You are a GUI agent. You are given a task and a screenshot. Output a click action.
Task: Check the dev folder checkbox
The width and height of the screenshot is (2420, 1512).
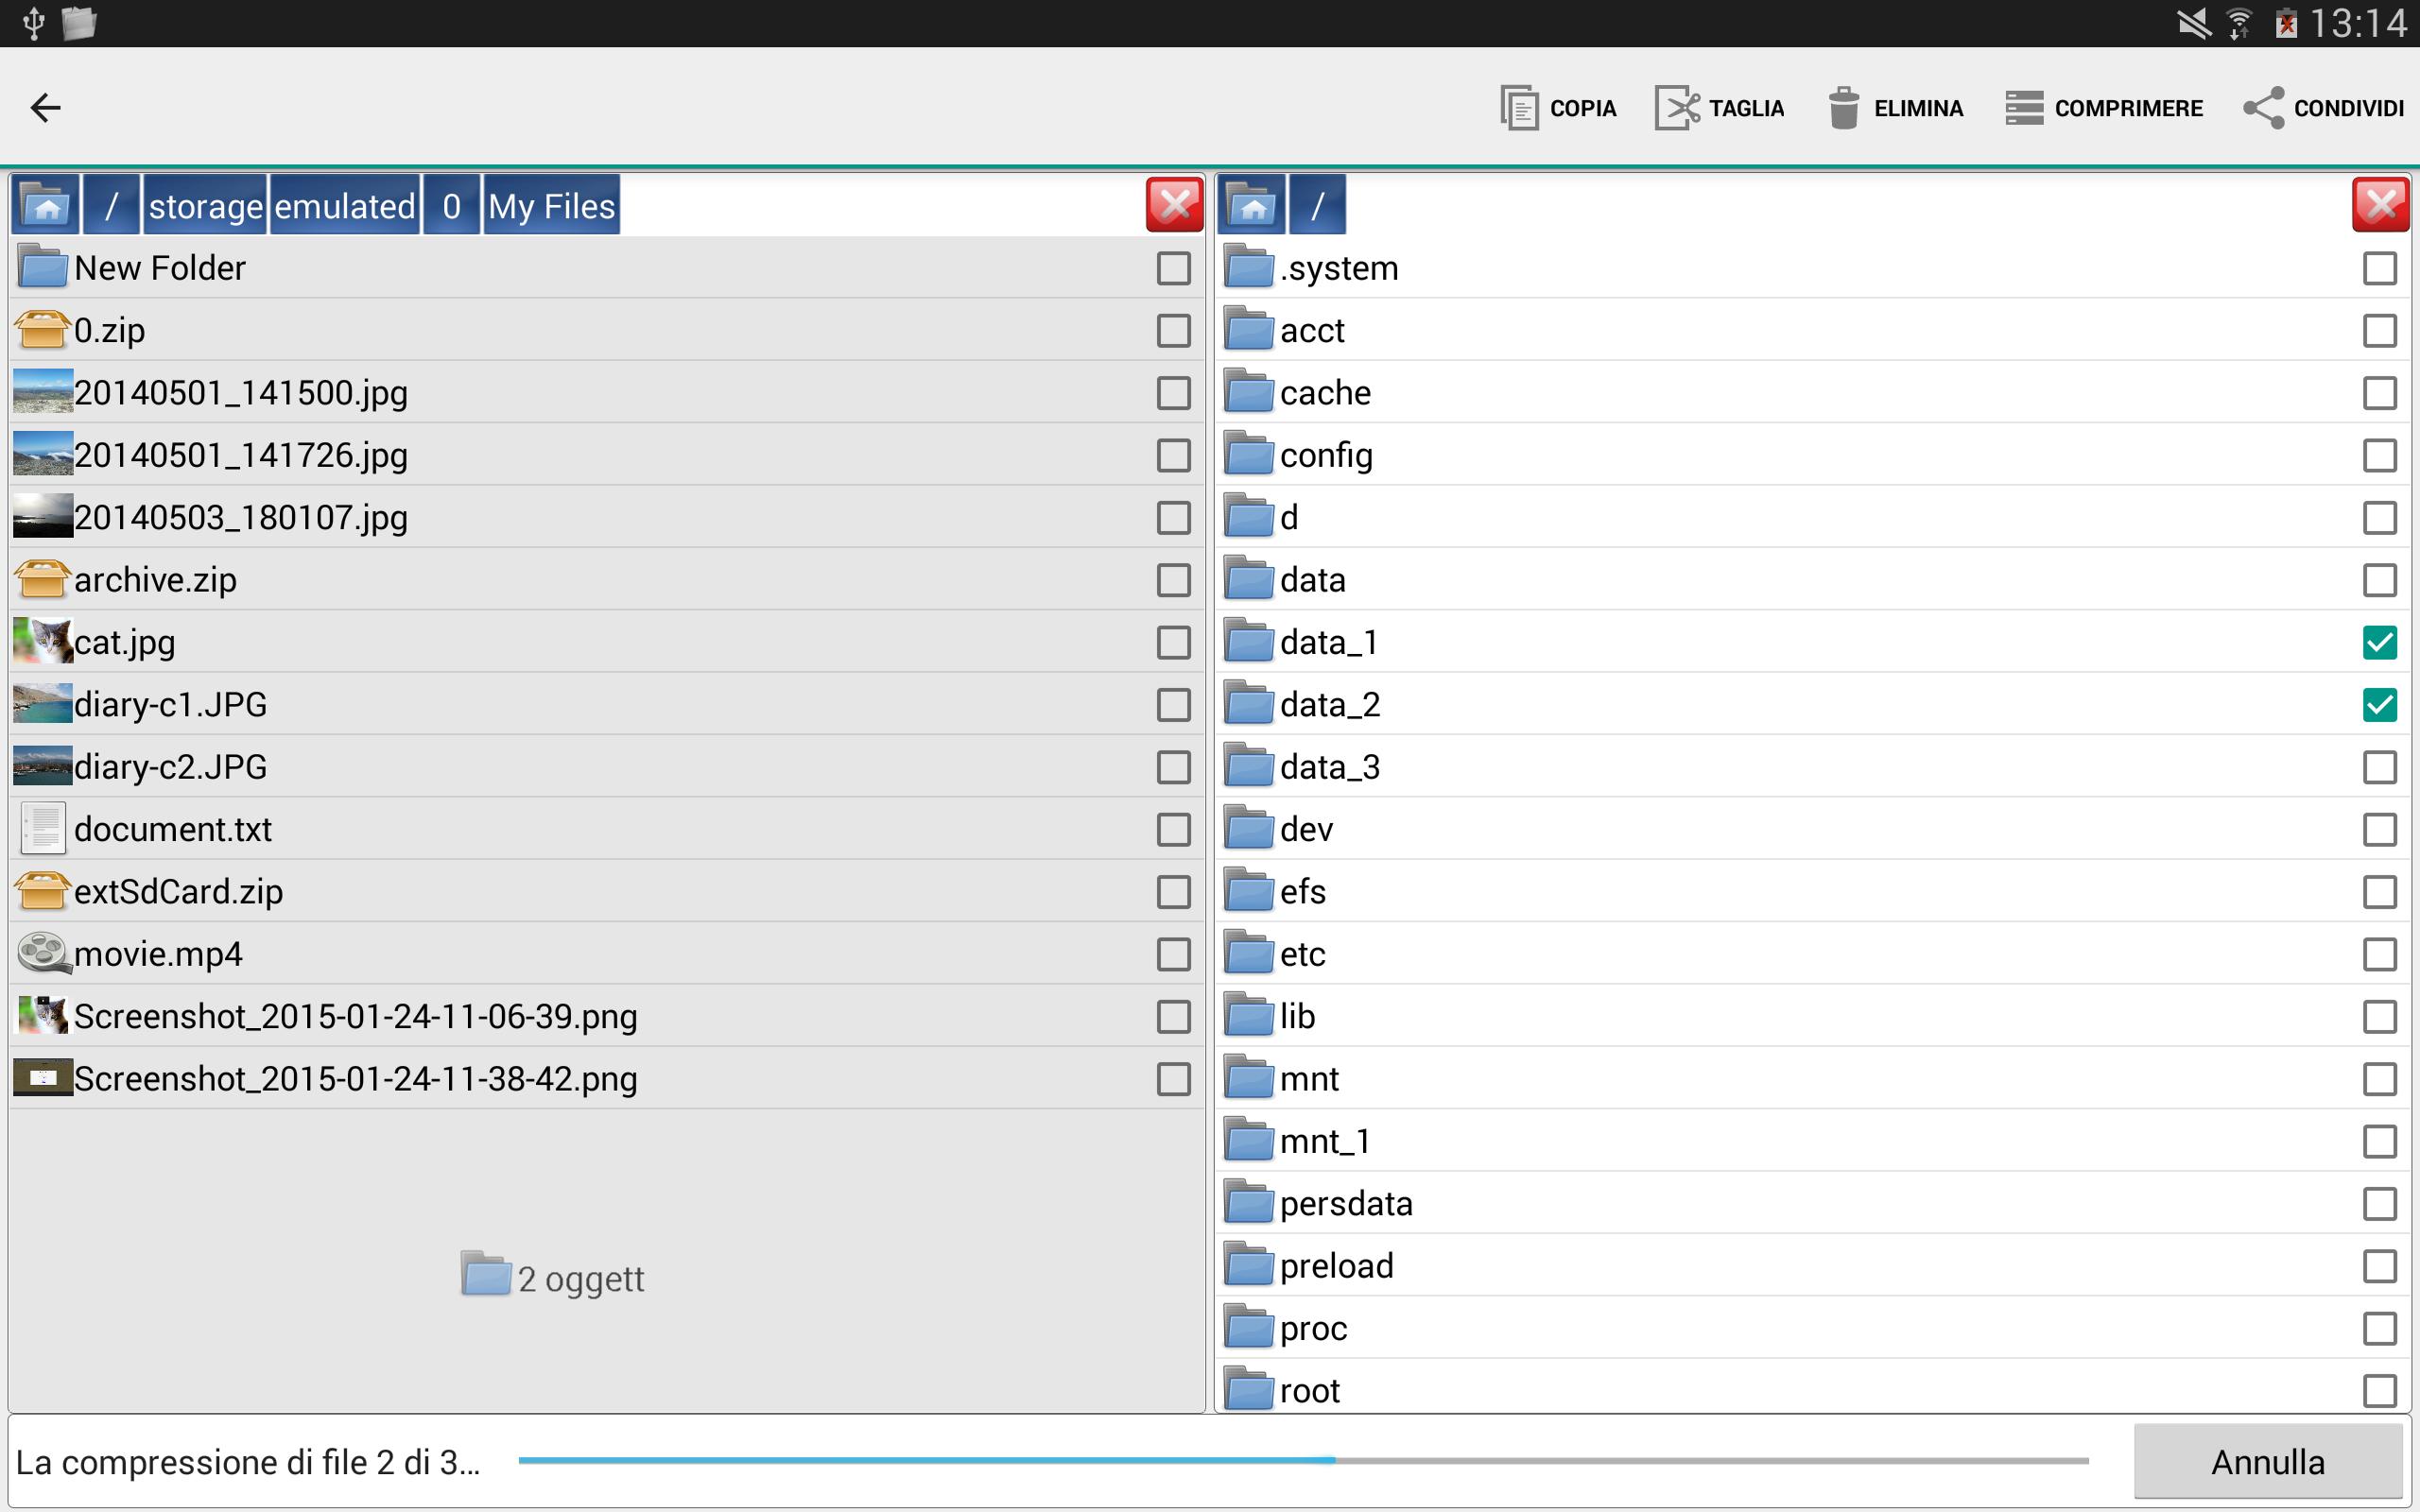2379,829
